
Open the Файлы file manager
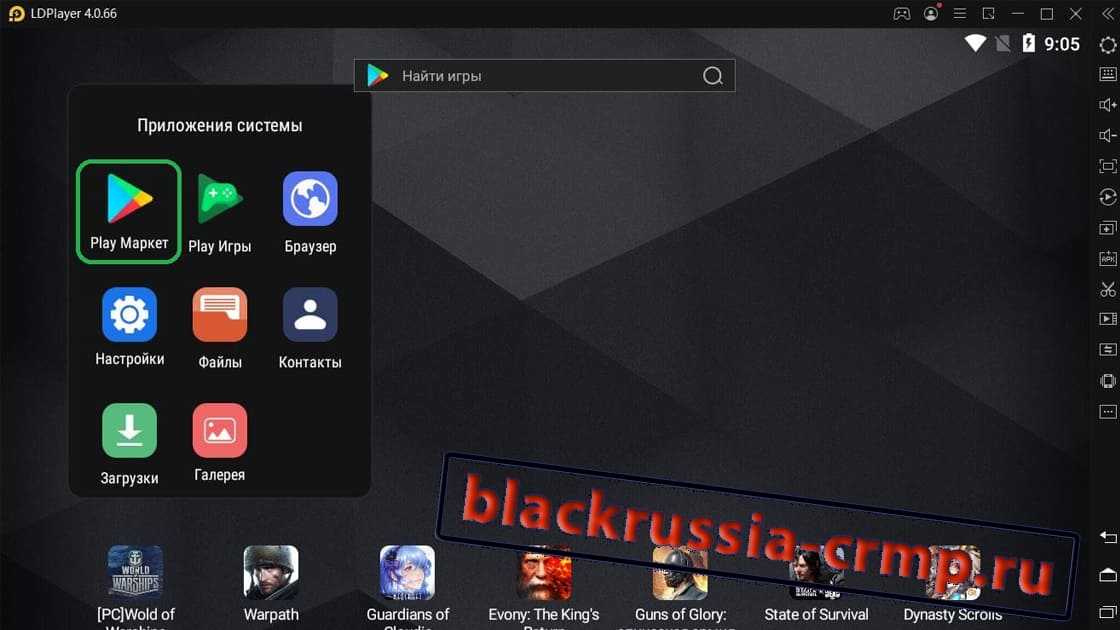219,326
